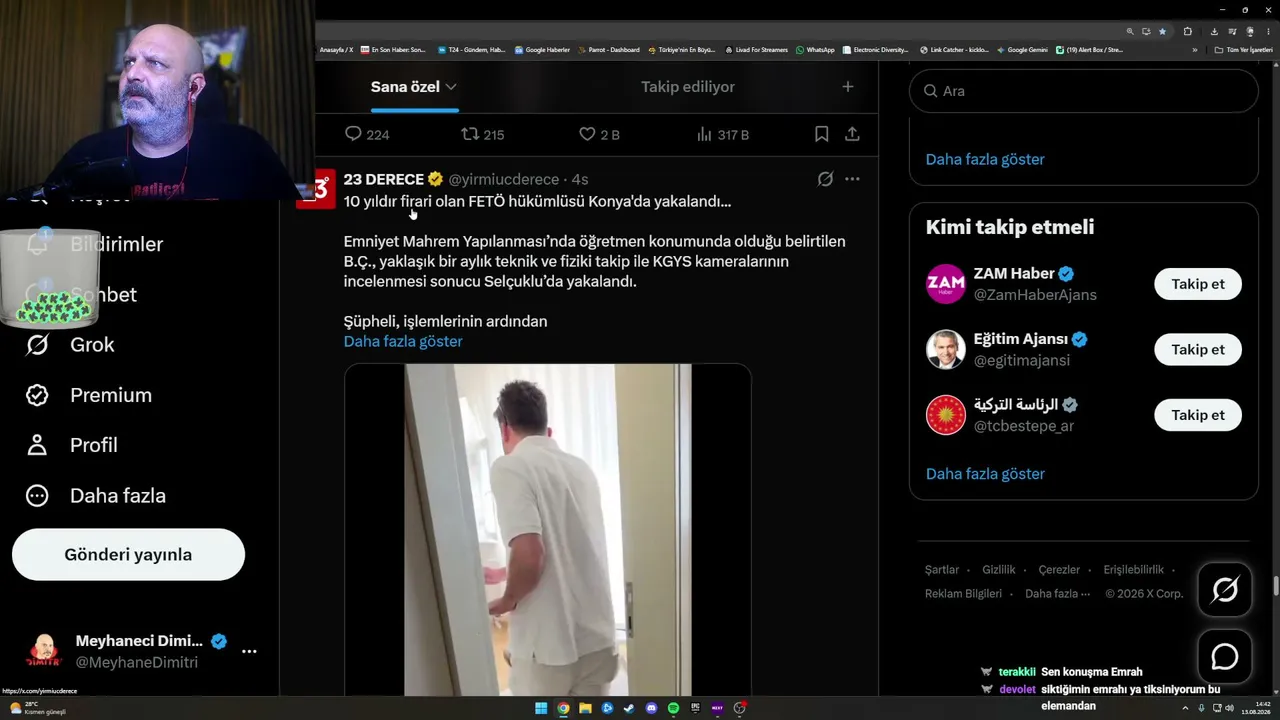Click the page vertical scrollbar
The height and width of the screenshot is (720, 1280).
[1275, 586]
